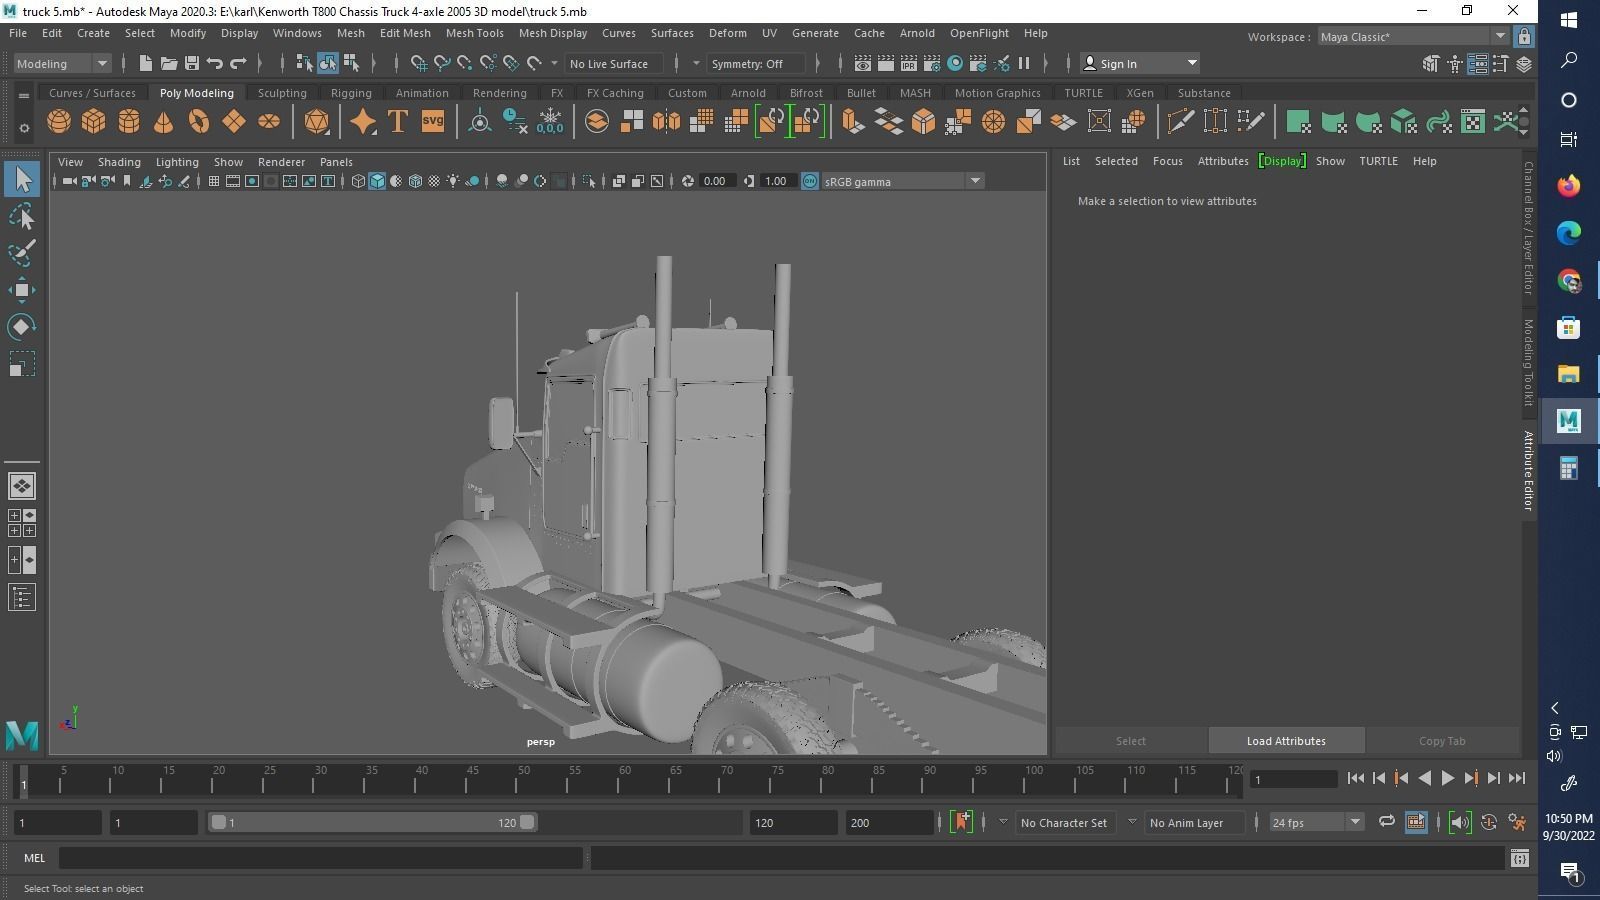Open the Edit Mesh menu
The width and height of the screenshot is (1600, 900).
point(405,33)
